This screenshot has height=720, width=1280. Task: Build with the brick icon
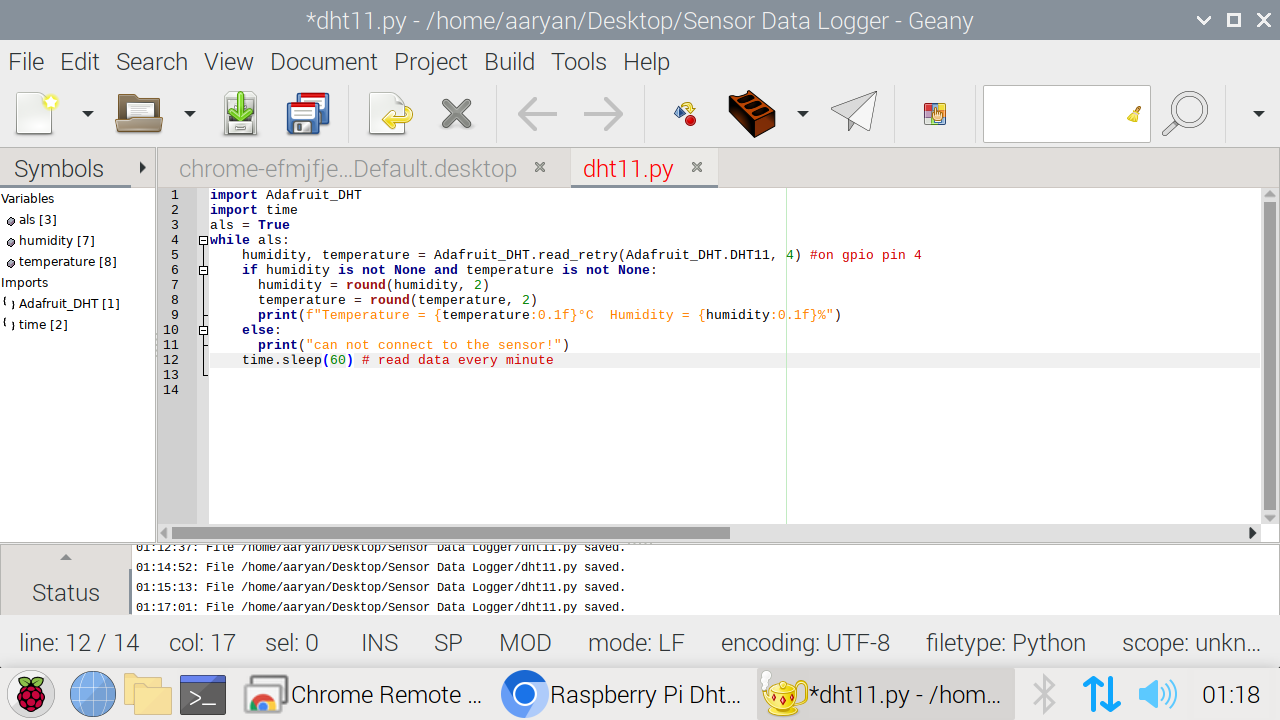coord(753,113)
